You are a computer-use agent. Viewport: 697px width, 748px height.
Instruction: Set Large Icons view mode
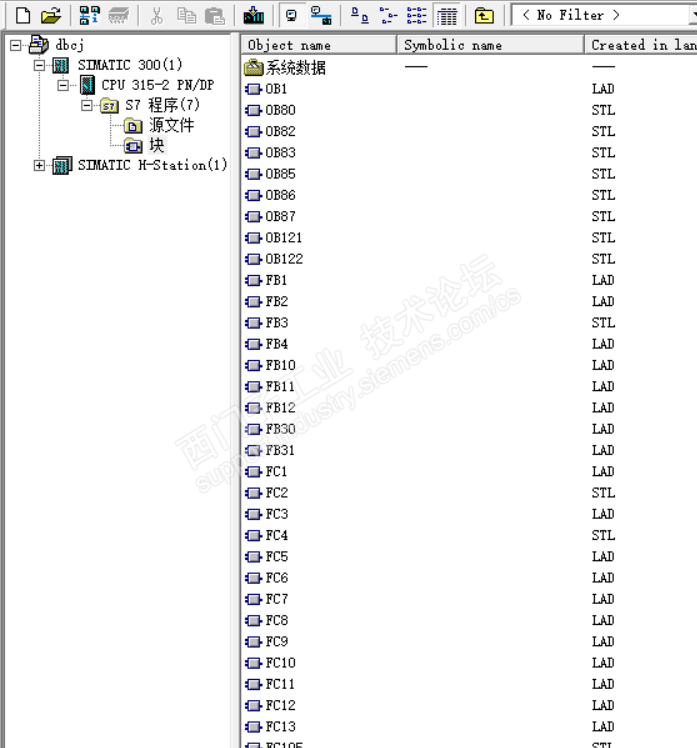pos(359,16)
